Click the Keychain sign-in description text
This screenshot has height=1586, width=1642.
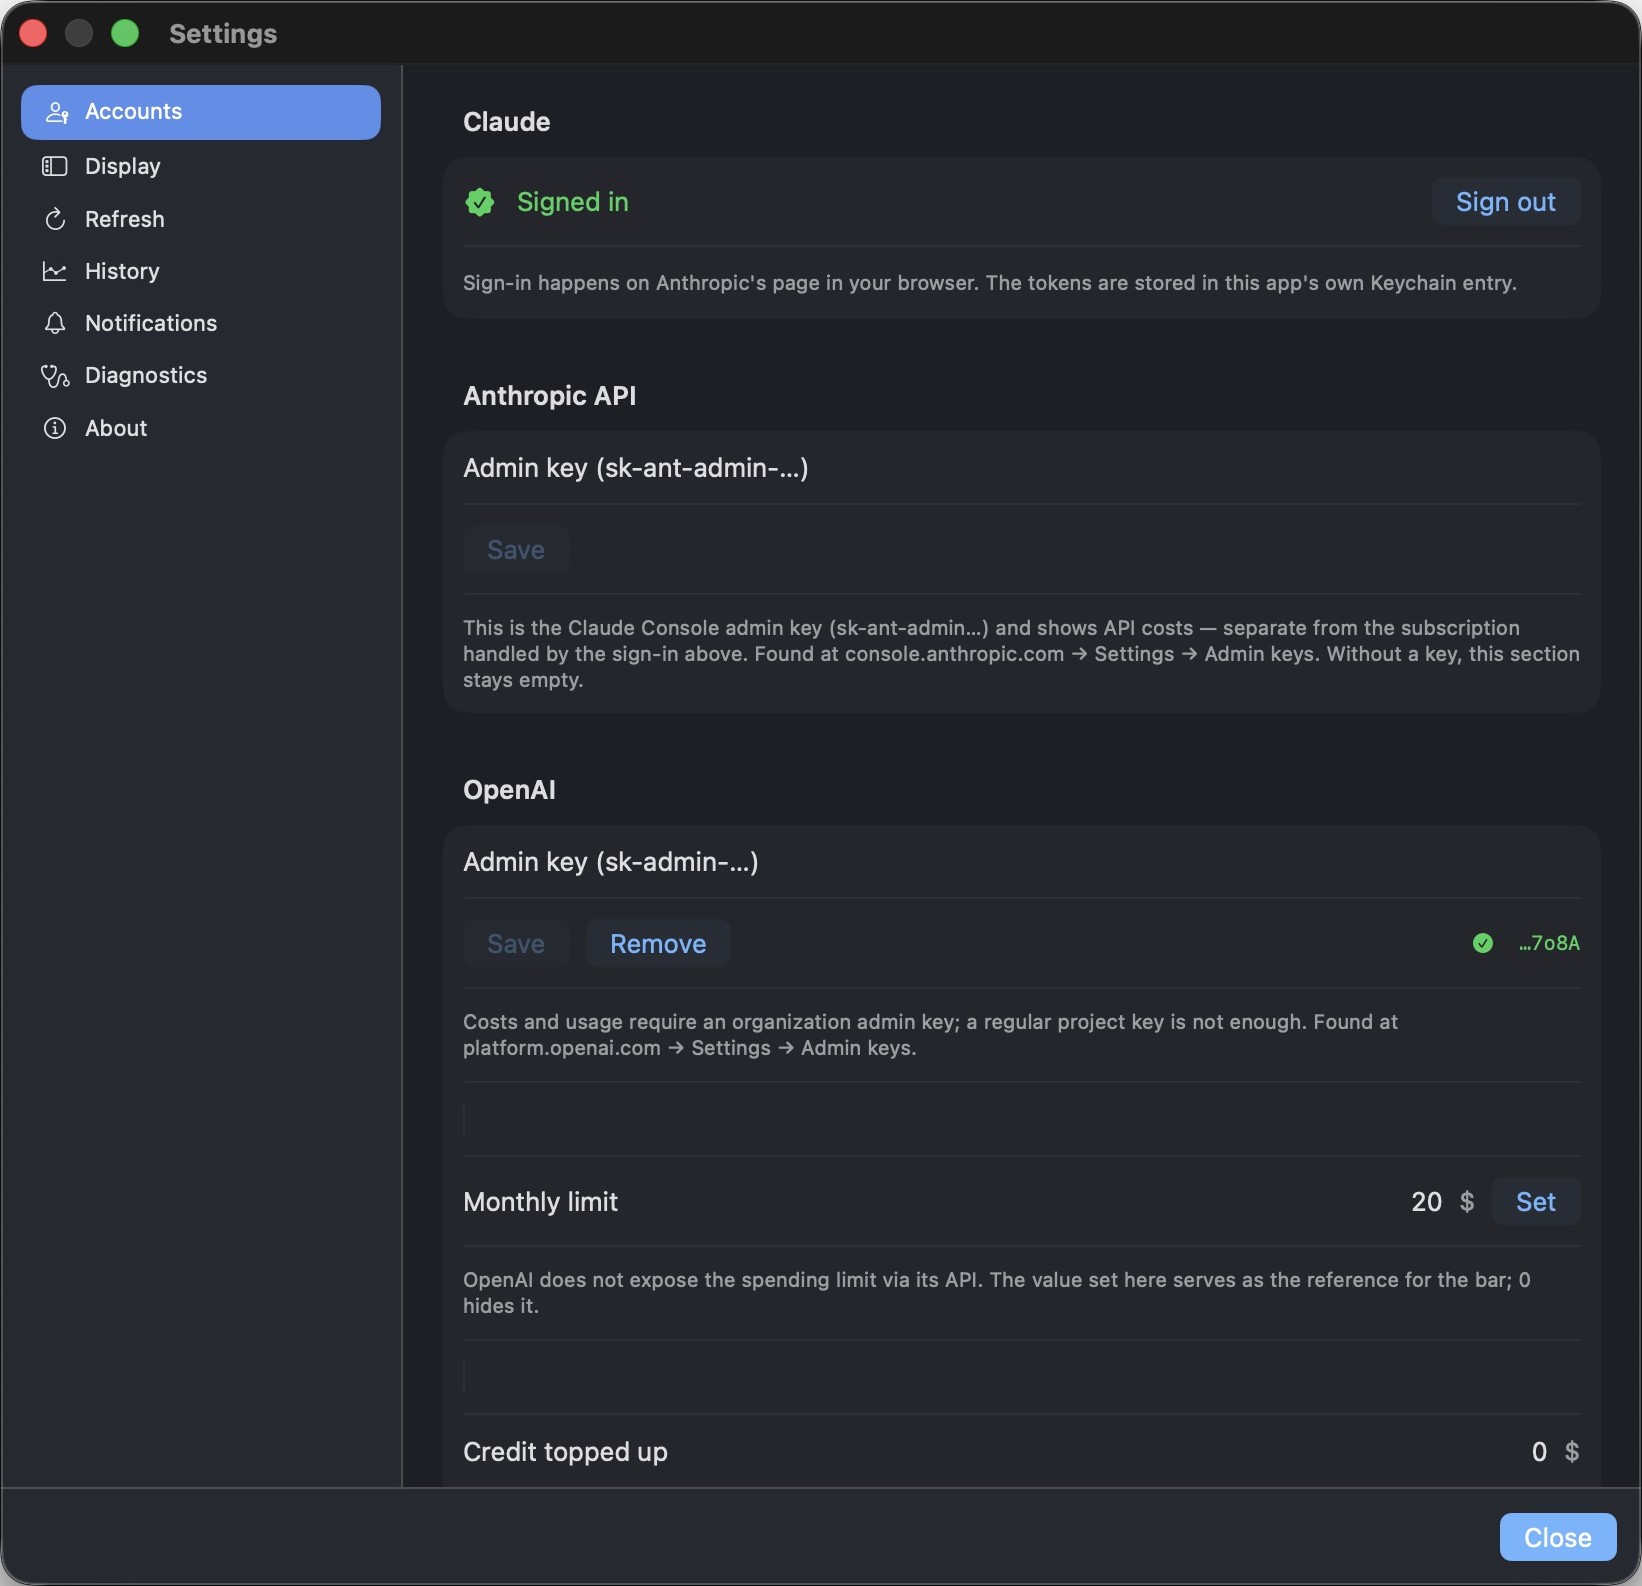tap(990, 283)
